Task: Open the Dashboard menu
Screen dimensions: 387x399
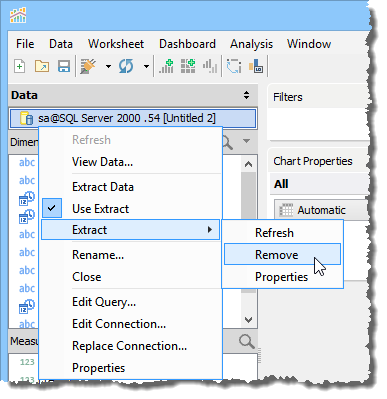Action: click(187, 44)
